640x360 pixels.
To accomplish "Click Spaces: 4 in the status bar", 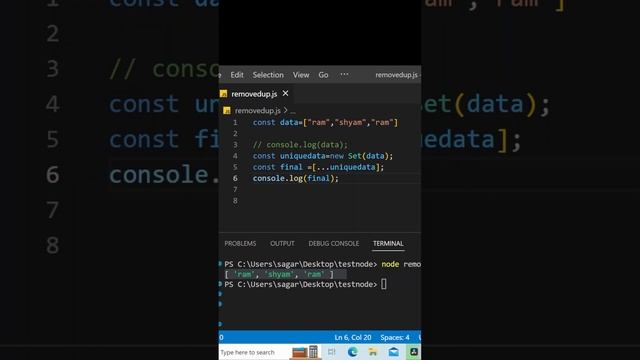I will tap(395, 338).
